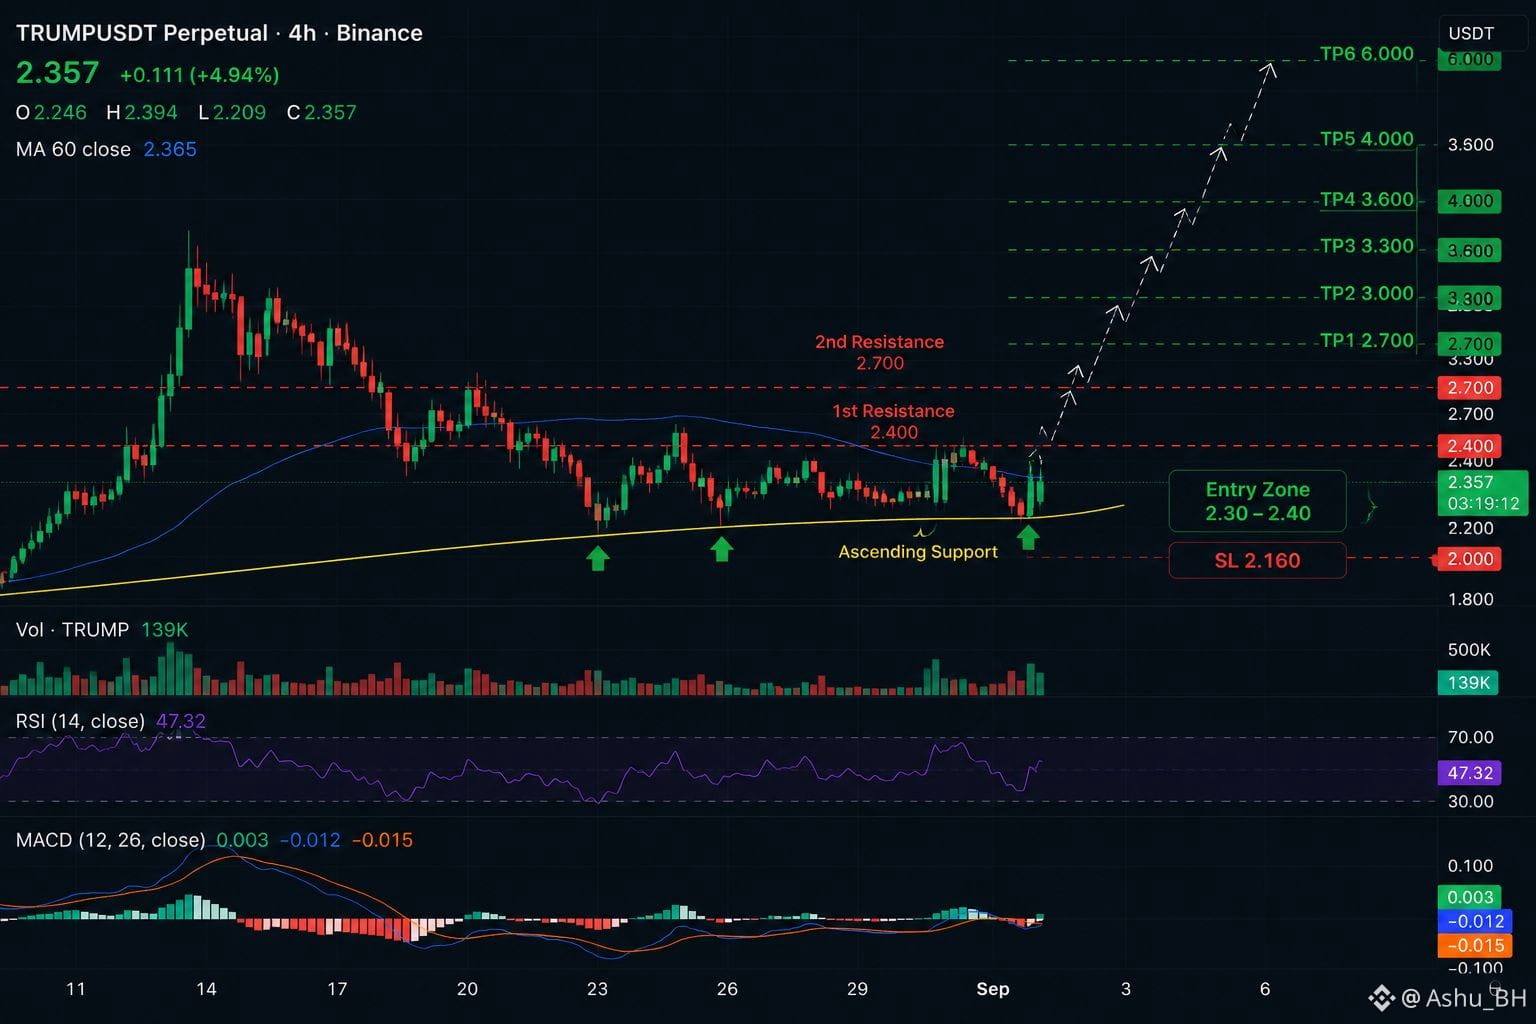
Task: Select the TP5 4.000 target label
Action: (1367, 138)
